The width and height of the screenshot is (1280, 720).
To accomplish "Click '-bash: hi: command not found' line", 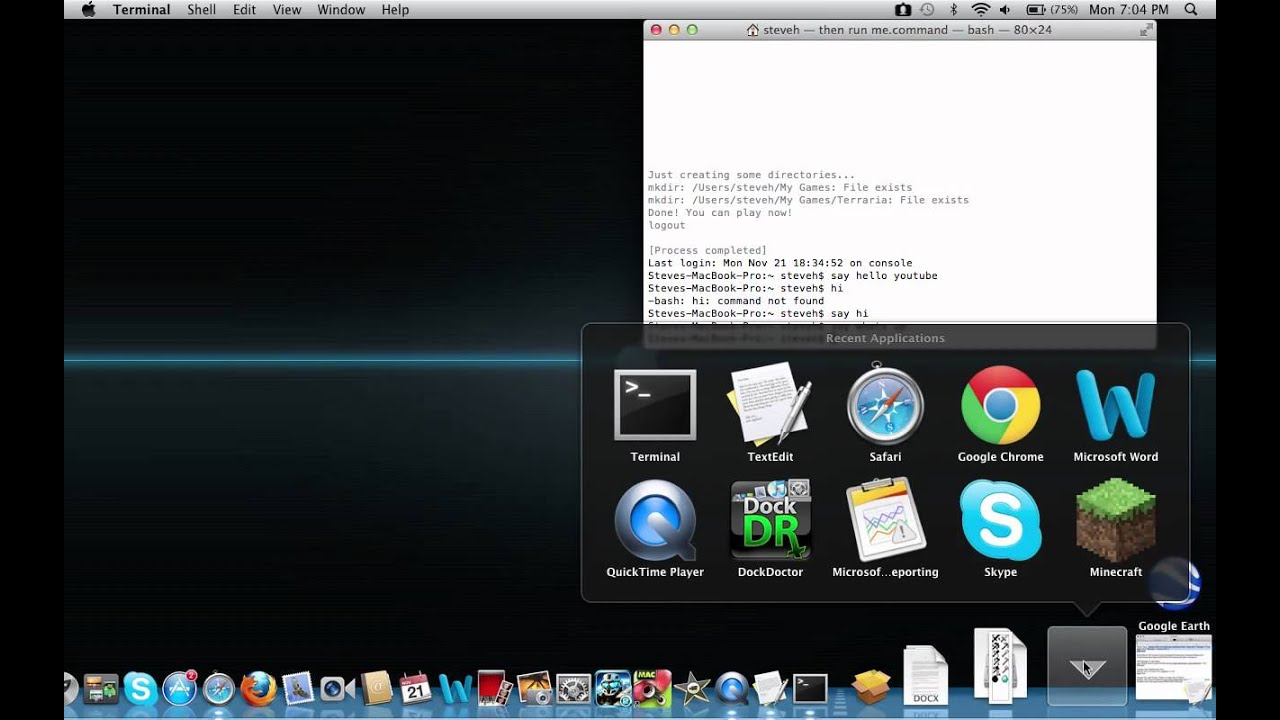I will pyautogui.click(x=736, y=301).
